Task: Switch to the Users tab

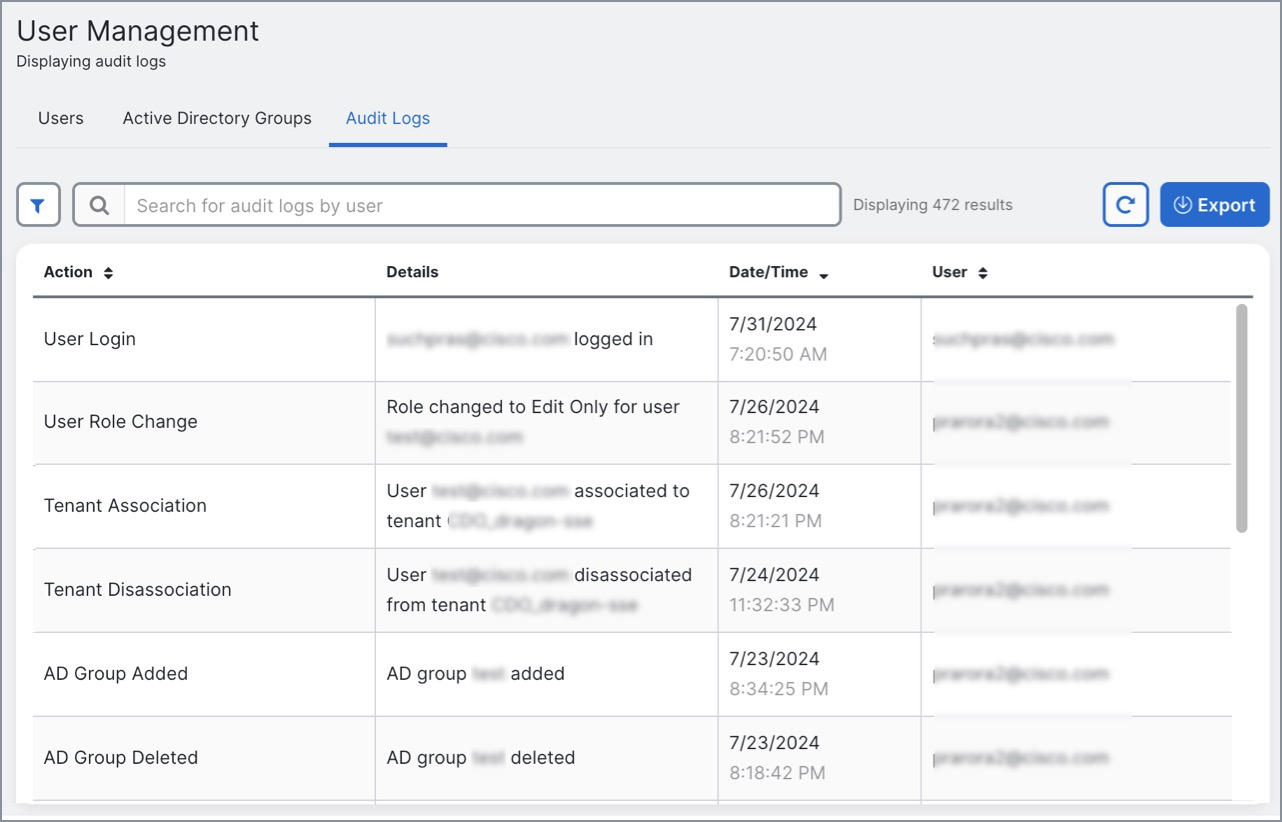Action: click(x=61, y=118)
